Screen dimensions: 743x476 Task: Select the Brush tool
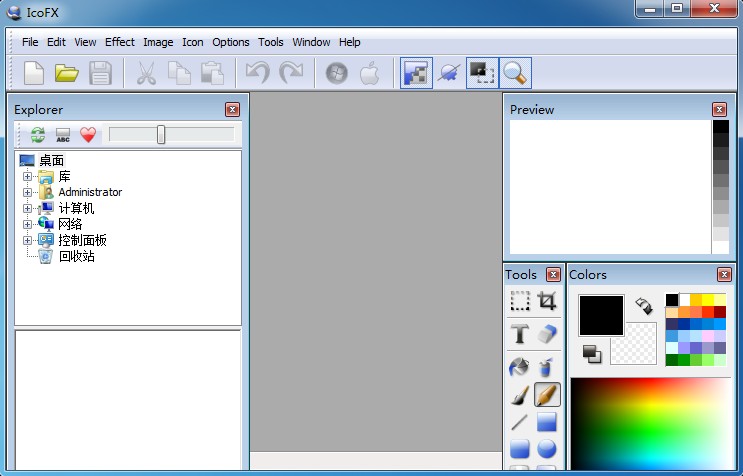[x=520, y=395]
